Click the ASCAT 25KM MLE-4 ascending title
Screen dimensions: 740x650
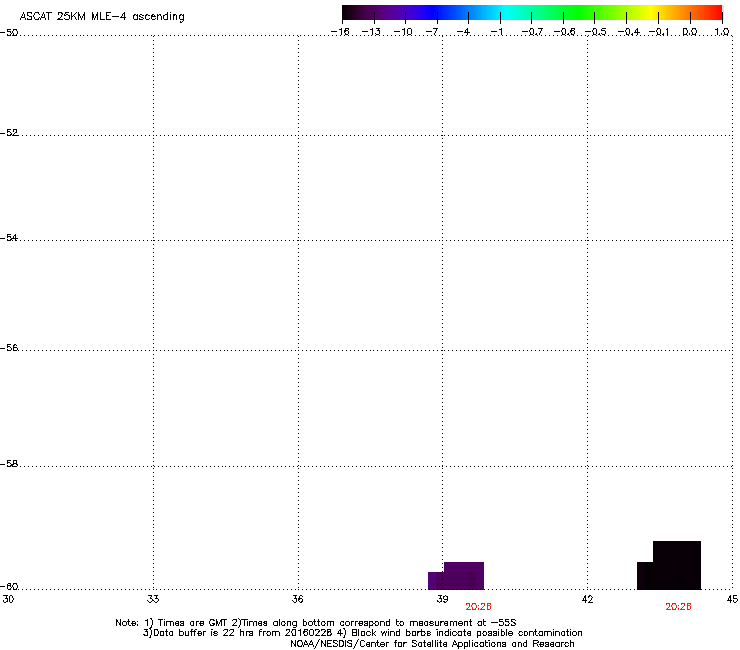tap(102, 17)
